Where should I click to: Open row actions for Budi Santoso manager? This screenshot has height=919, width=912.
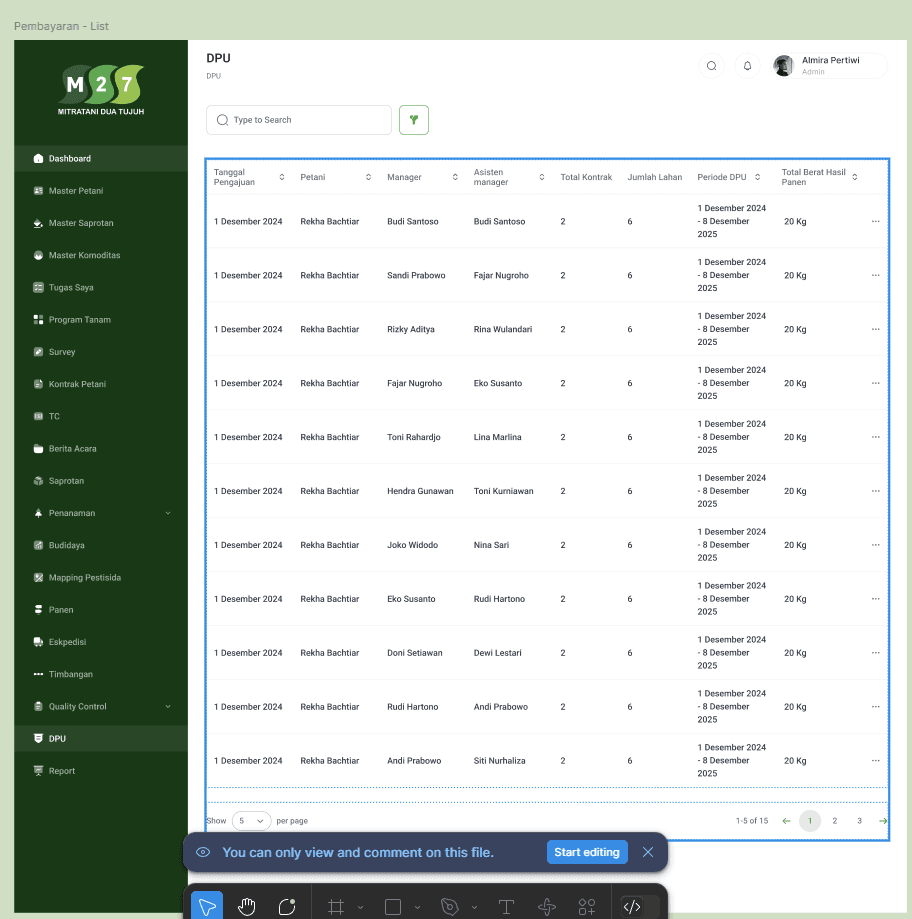(x=876, y=222)
